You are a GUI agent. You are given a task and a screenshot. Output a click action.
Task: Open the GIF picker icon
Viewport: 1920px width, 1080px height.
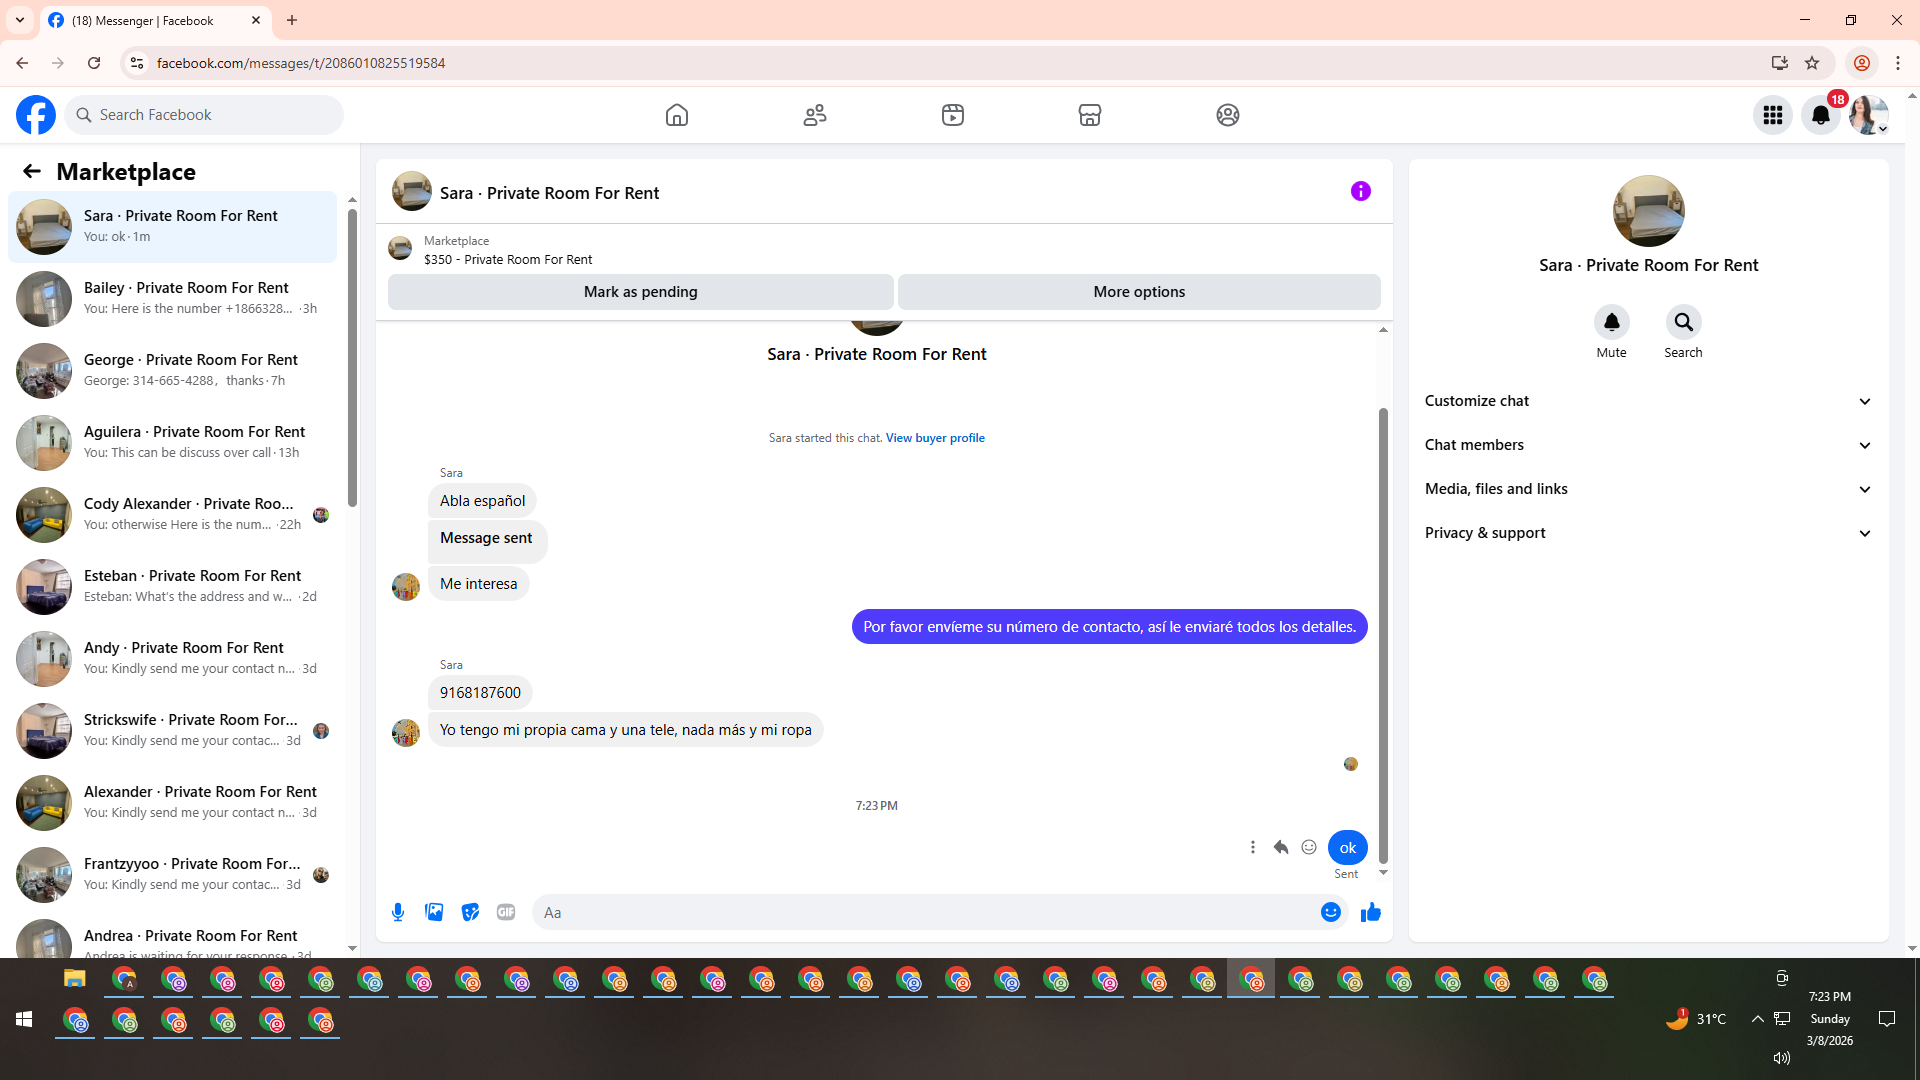[506, 912]
